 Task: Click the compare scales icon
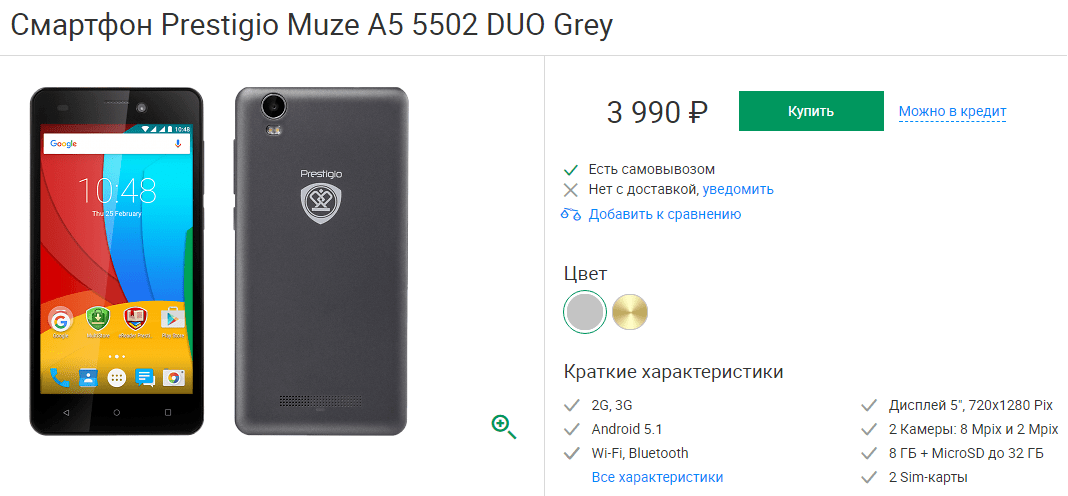pyautogui.click(x=571, y=215)
